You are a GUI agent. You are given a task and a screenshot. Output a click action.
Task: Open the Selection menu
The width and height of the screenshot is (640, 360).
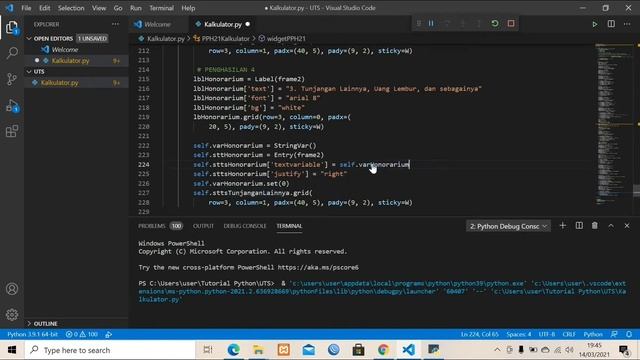(x=71, y=8)
